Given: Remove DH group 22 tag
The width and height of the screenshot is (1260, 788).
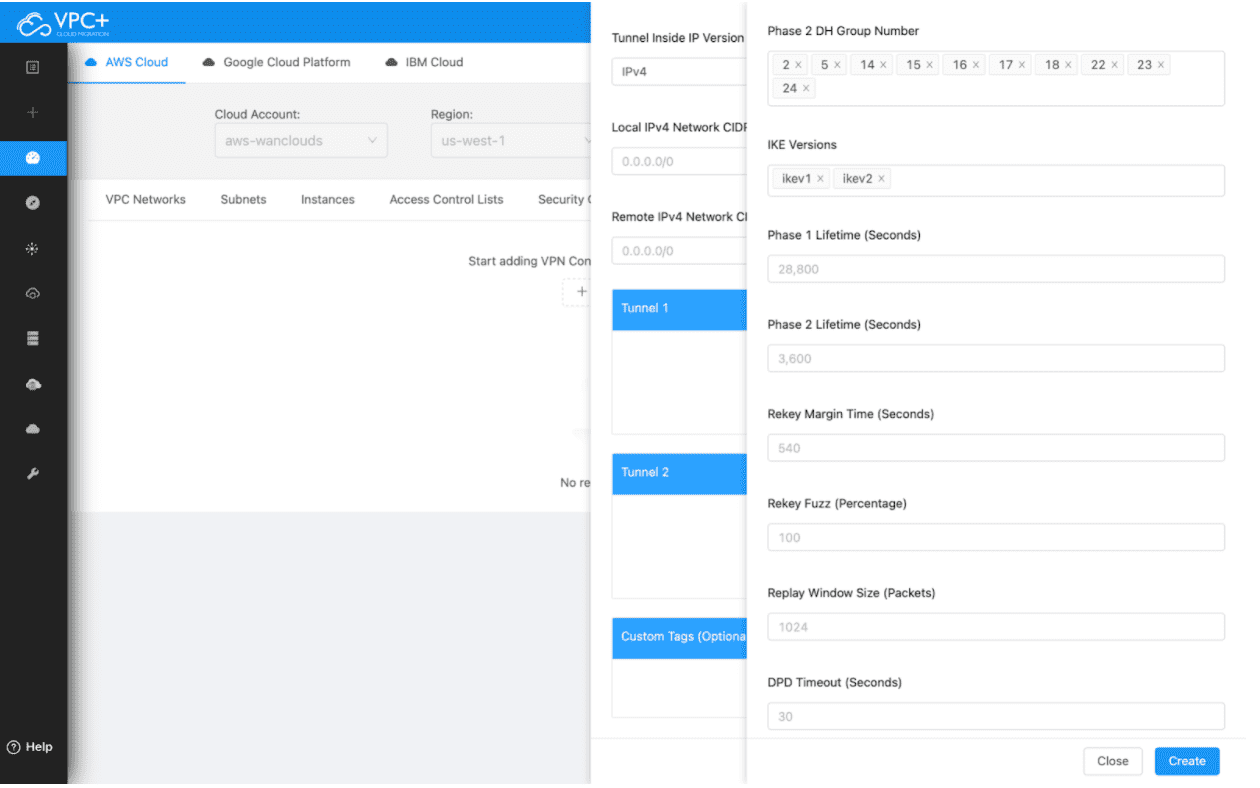Looking at the screenshot, I should (x=1115, y=65).
